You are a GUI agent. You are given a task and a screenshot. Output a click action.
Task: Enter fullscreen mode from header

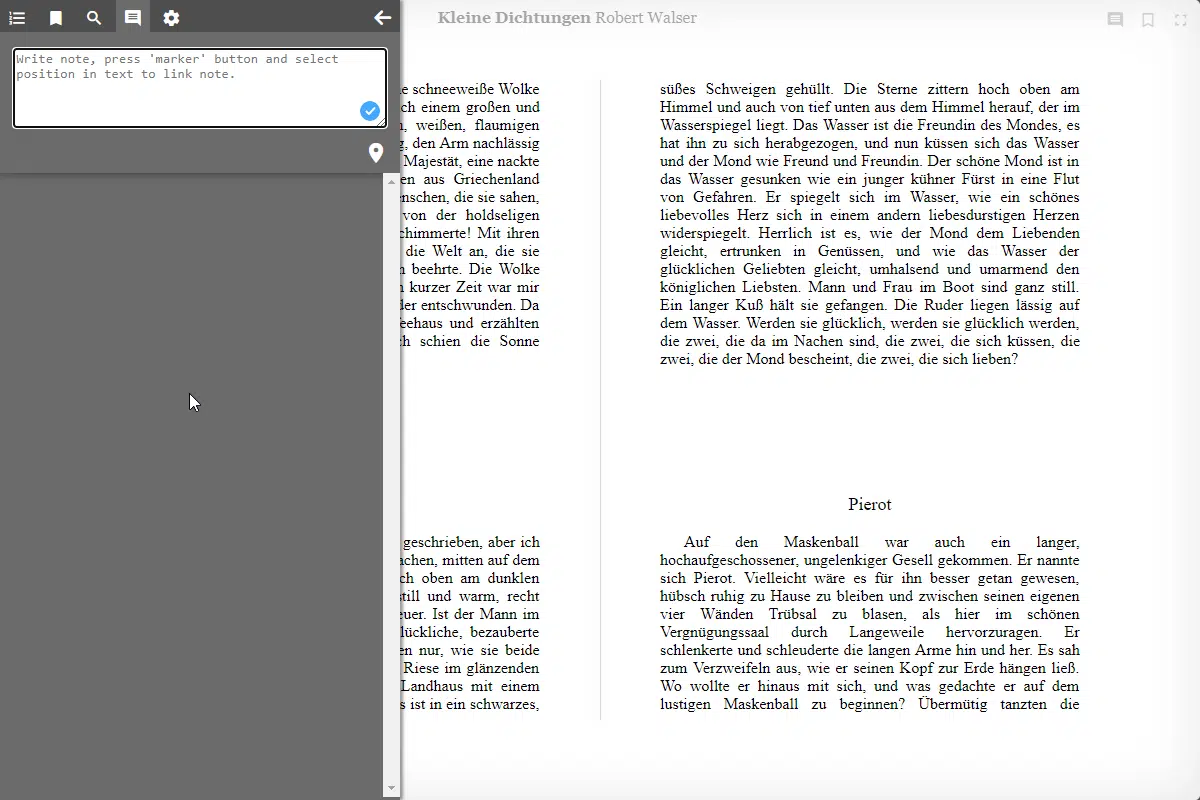(1180, 19)
